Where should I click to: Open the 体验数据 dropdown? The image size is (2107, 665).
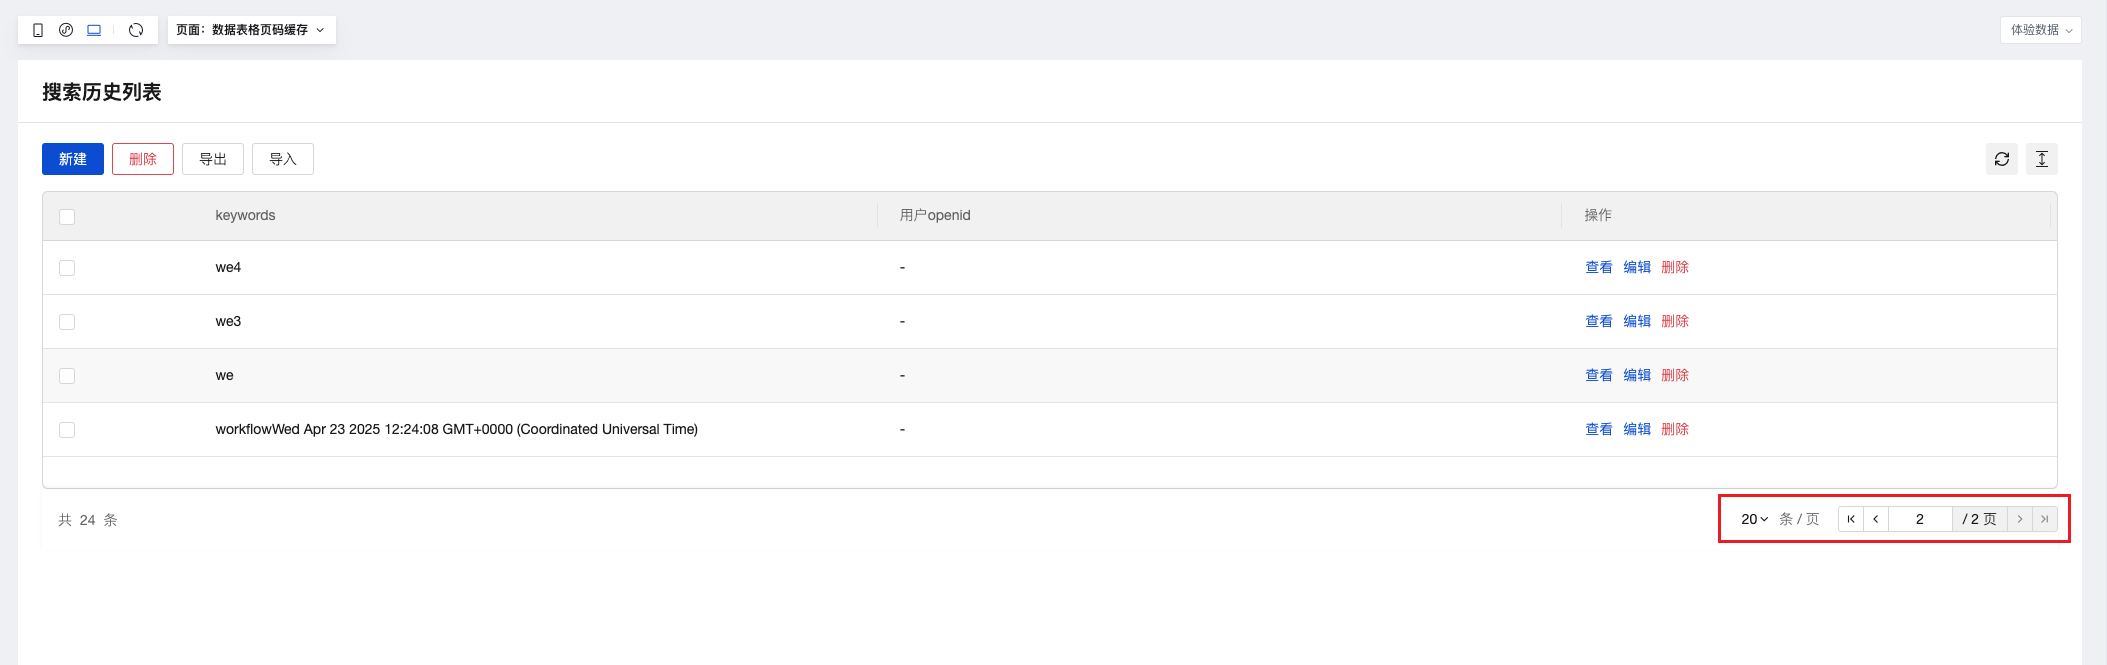point(2042,30)
